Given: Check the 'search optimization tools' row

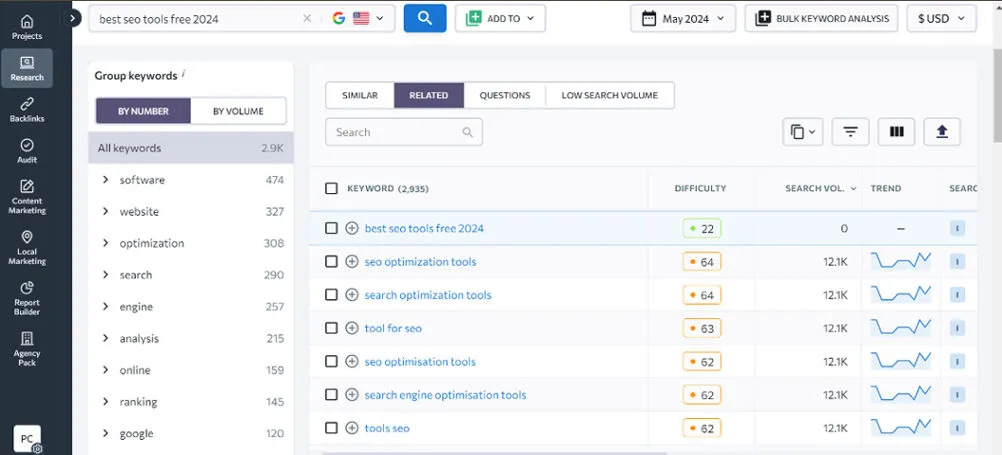Looking at the screenshot, I should click(331, 295).
